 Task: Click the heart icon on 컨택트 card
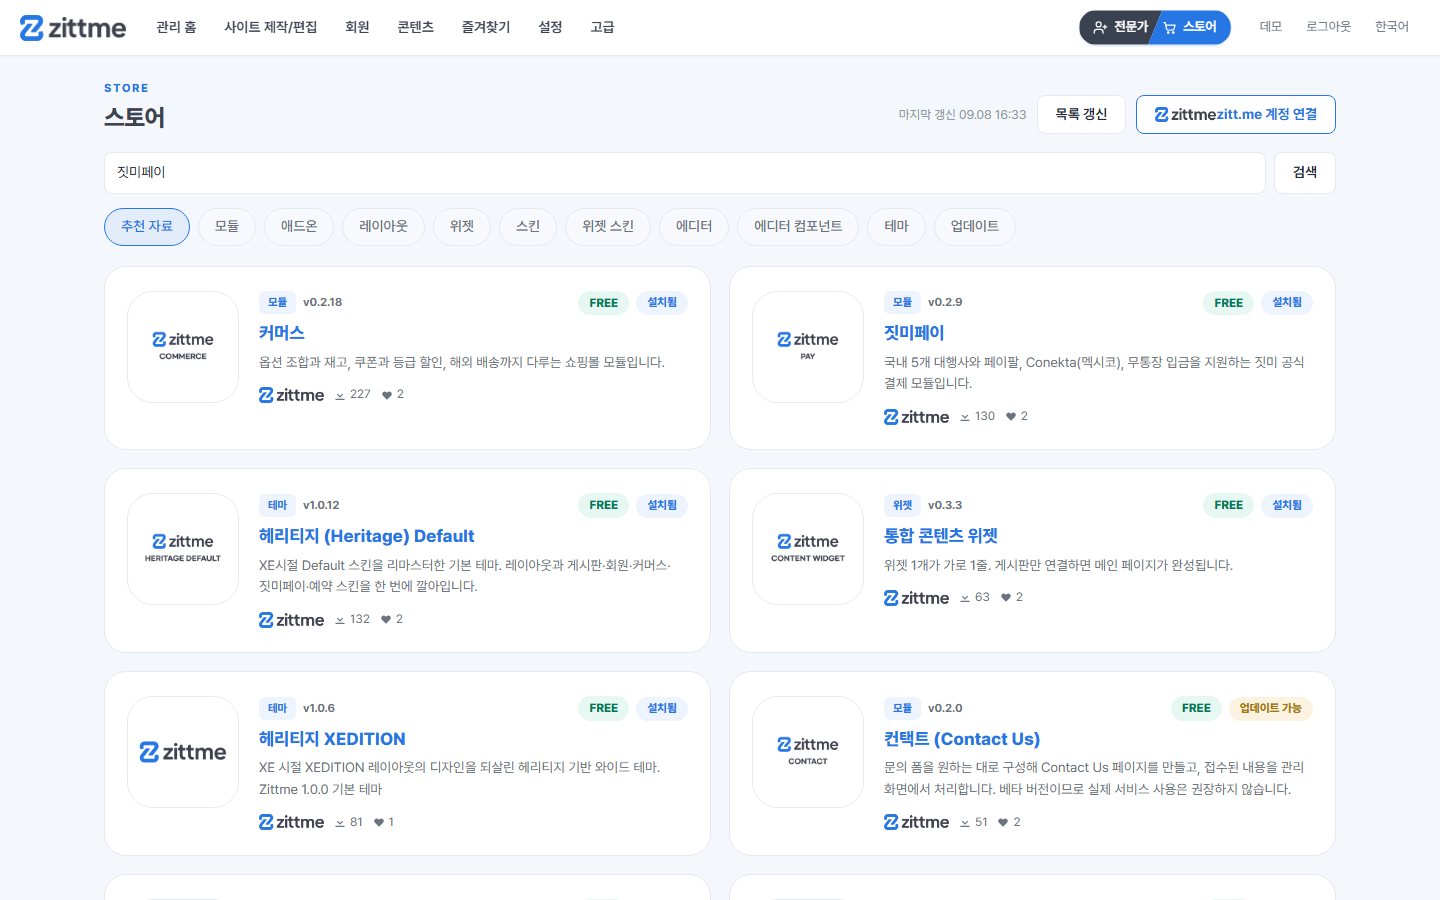pyautogui.click(x=1003, y=822)
